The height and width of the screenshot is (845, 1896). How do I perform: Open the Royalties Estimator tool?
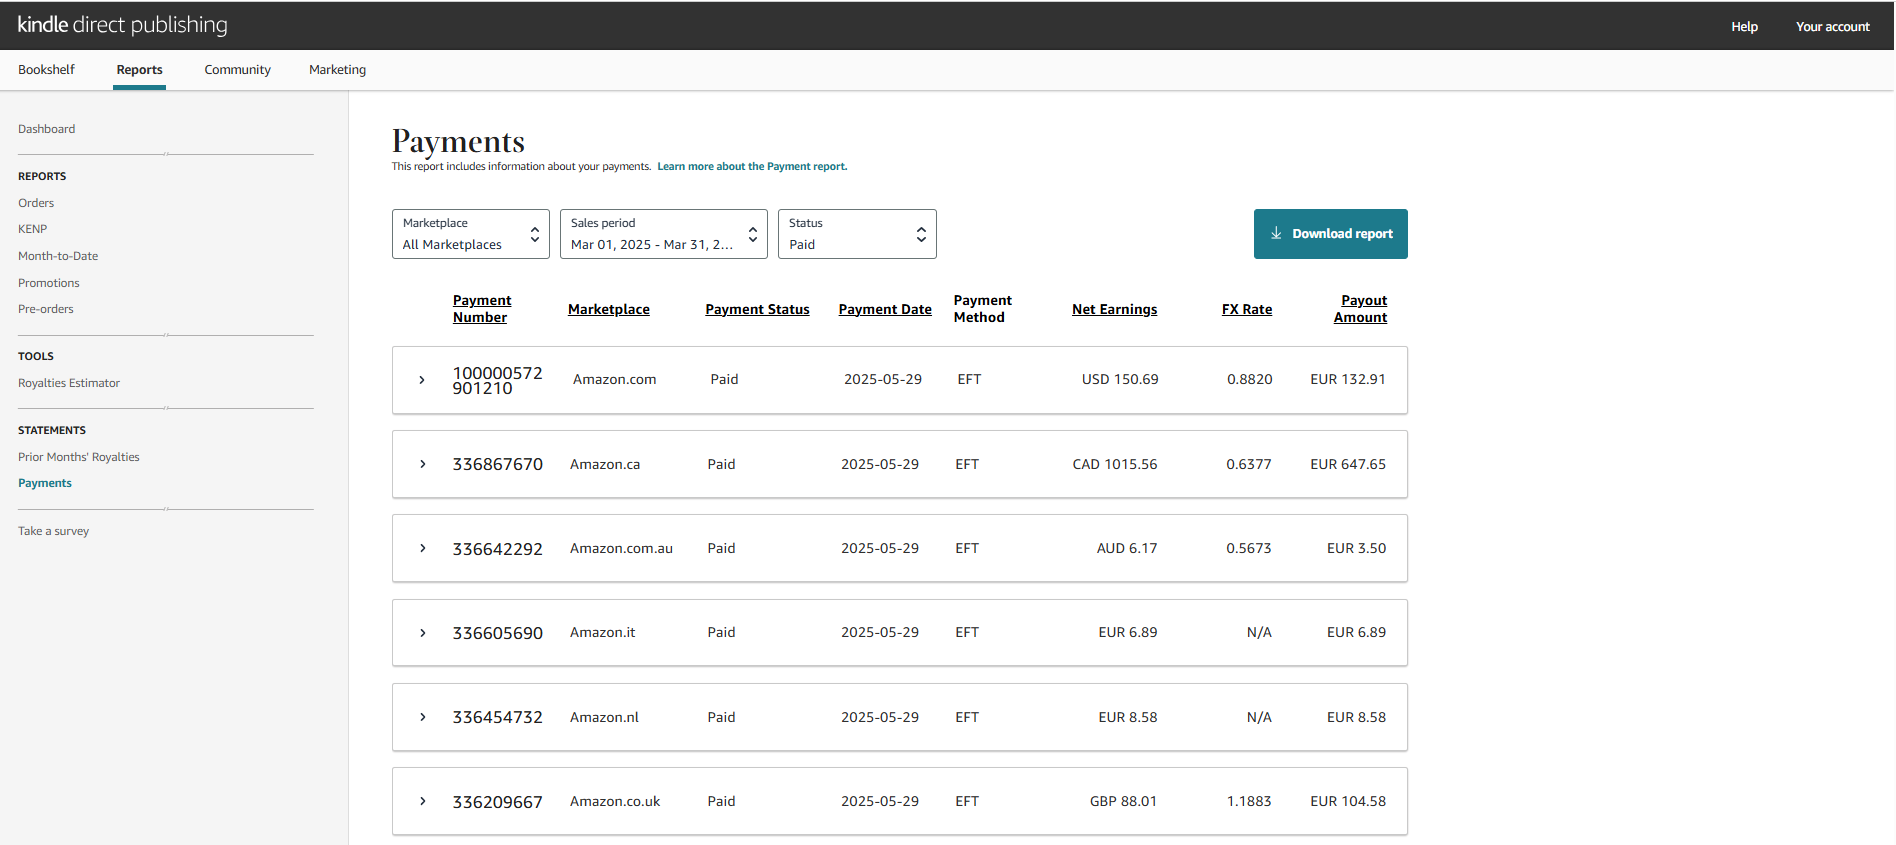[x=69, y=383]
